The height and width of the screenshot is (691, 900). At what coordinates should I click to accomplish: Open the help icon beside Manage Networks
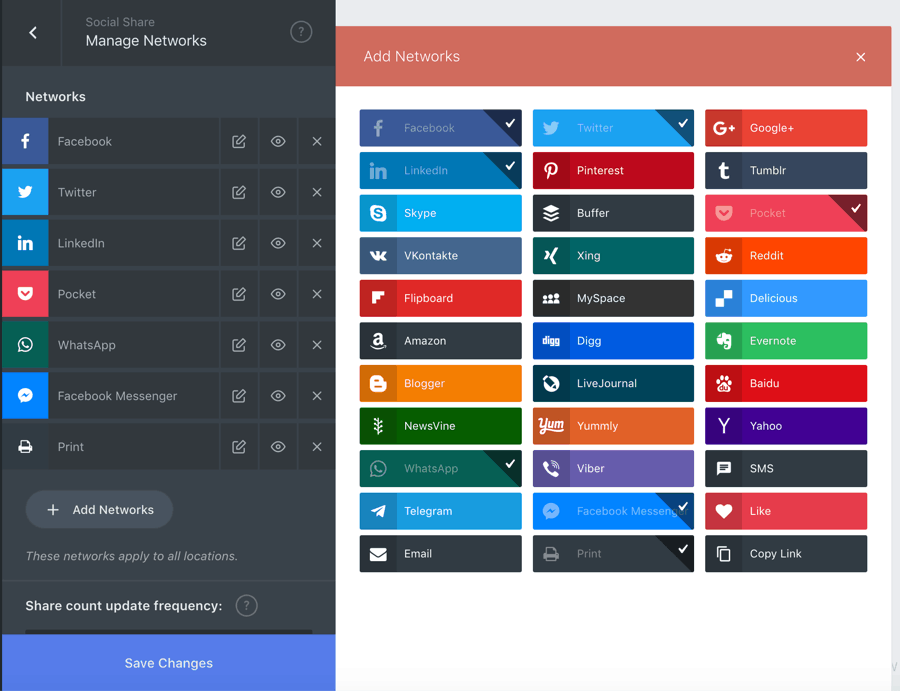[301, 32]
